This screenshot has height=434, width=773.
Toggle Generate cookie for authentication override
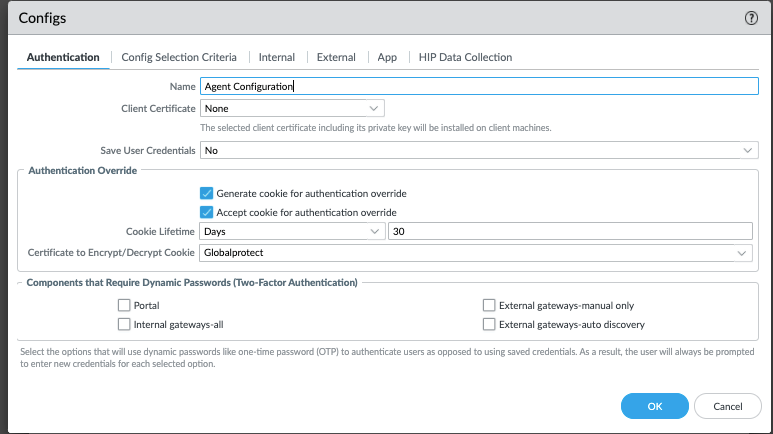[207, 193]
